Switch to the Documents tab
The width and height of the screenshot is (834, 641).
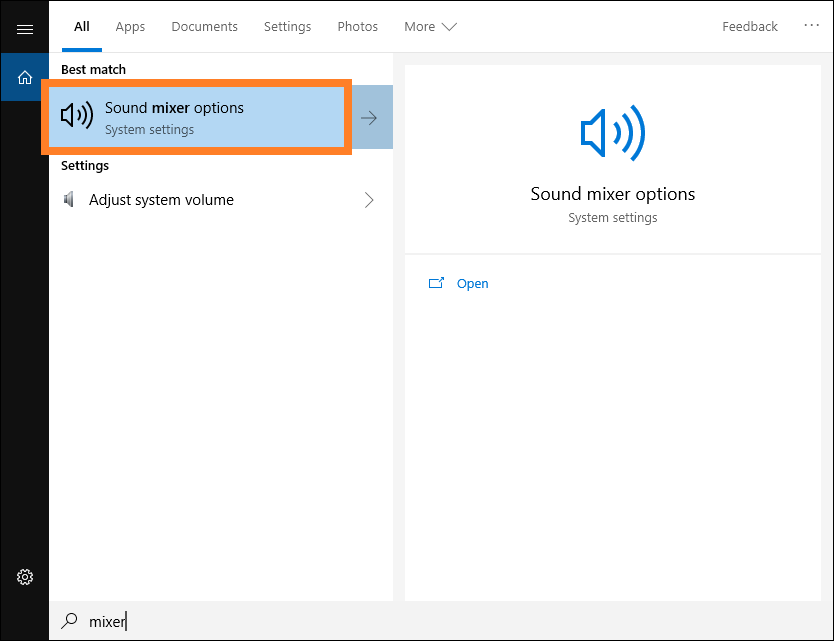204,27
